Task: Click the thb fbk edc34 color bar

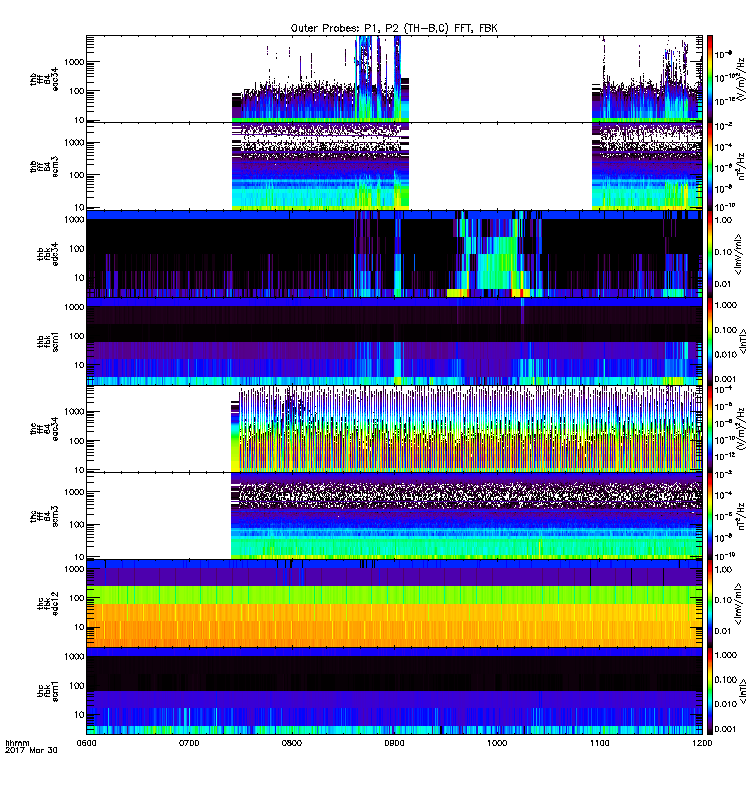Action: (710, 254)
